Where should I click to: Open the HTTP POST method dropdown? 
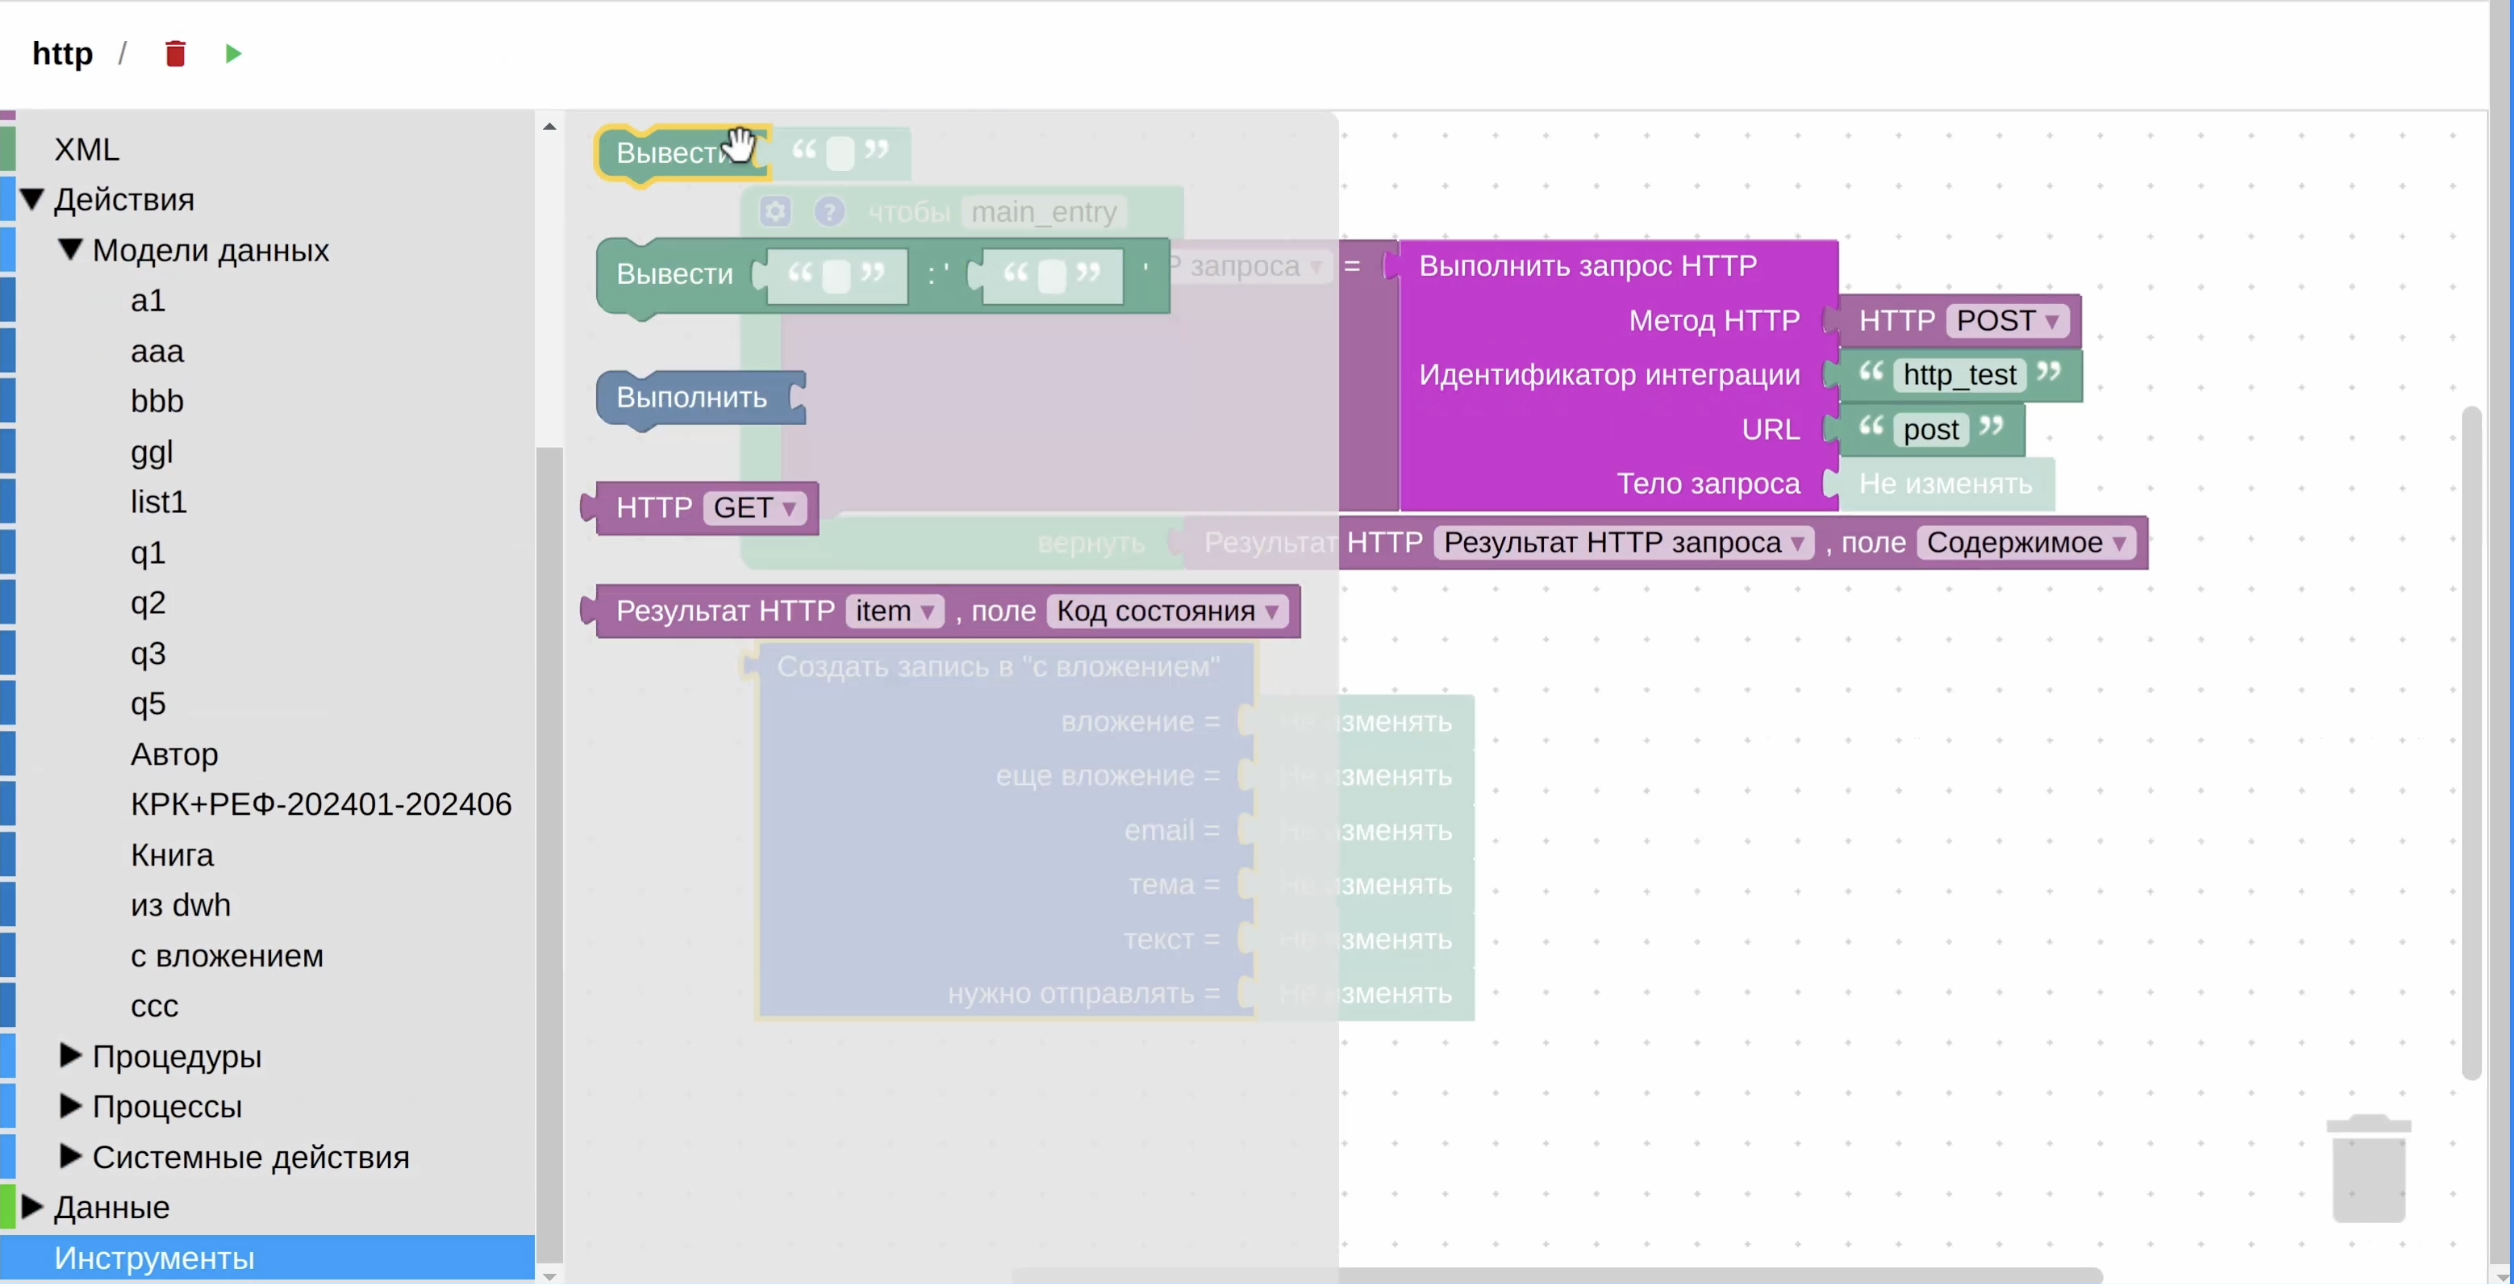point(2008,320)
